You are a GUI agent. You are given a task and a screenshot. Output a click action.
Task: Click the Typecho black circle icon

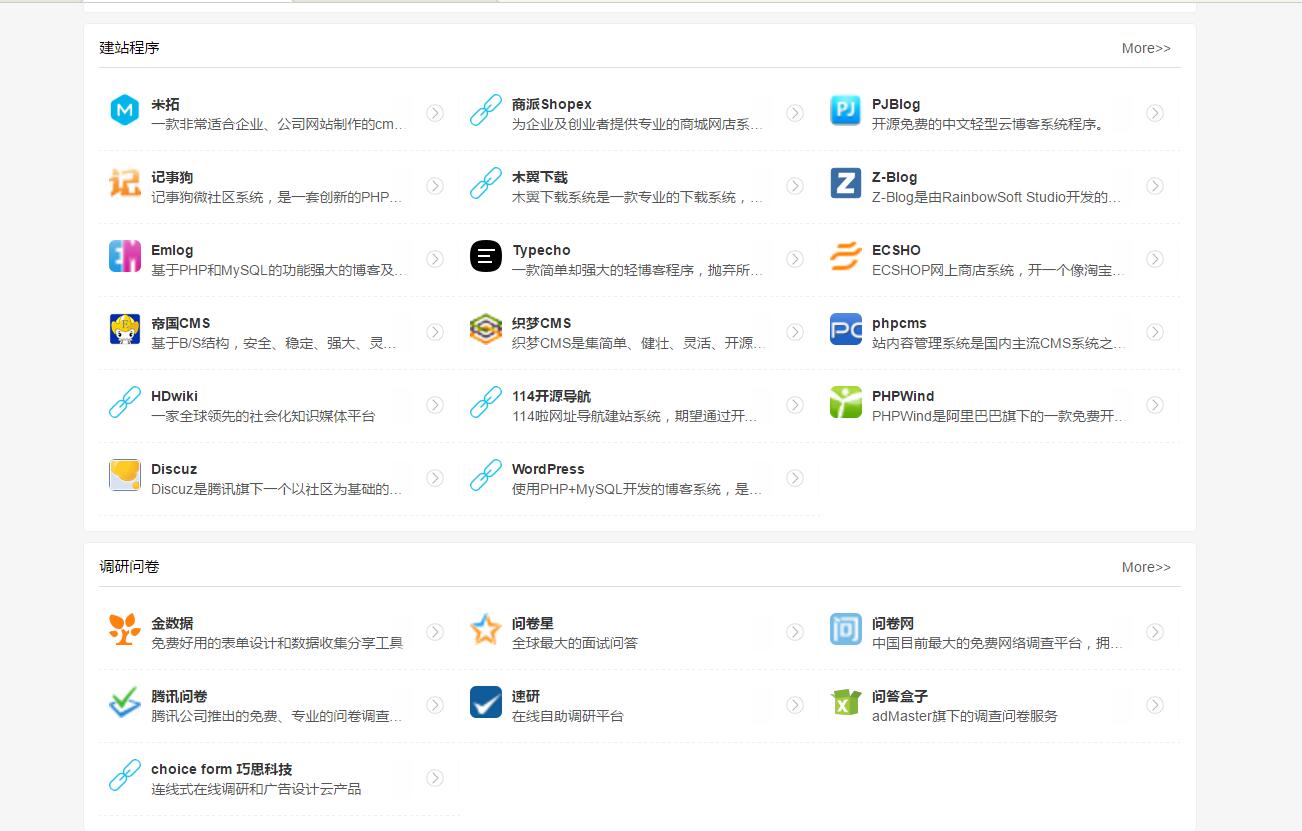(x=485, y=258)
